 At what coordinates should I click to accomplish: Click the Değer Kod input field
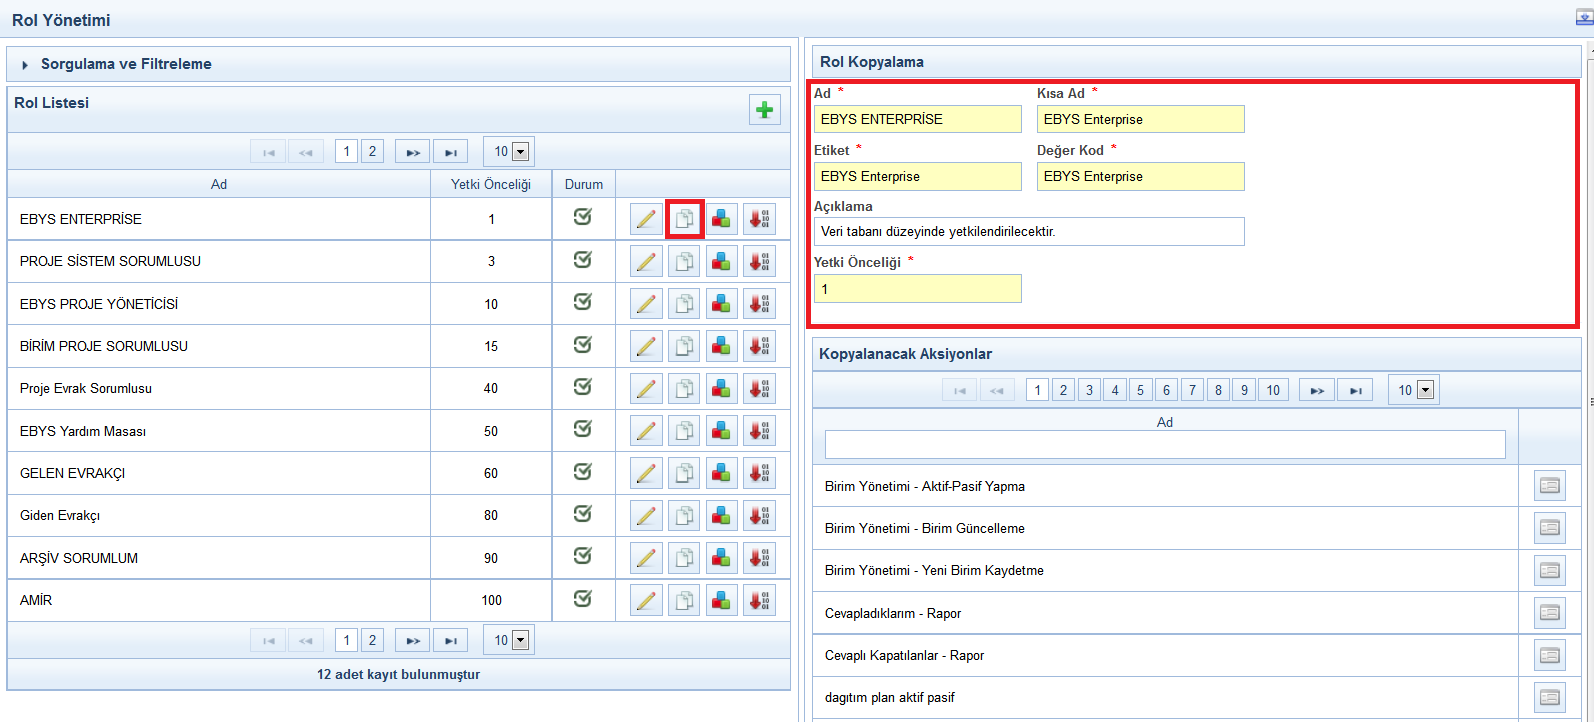point(1141,176)
